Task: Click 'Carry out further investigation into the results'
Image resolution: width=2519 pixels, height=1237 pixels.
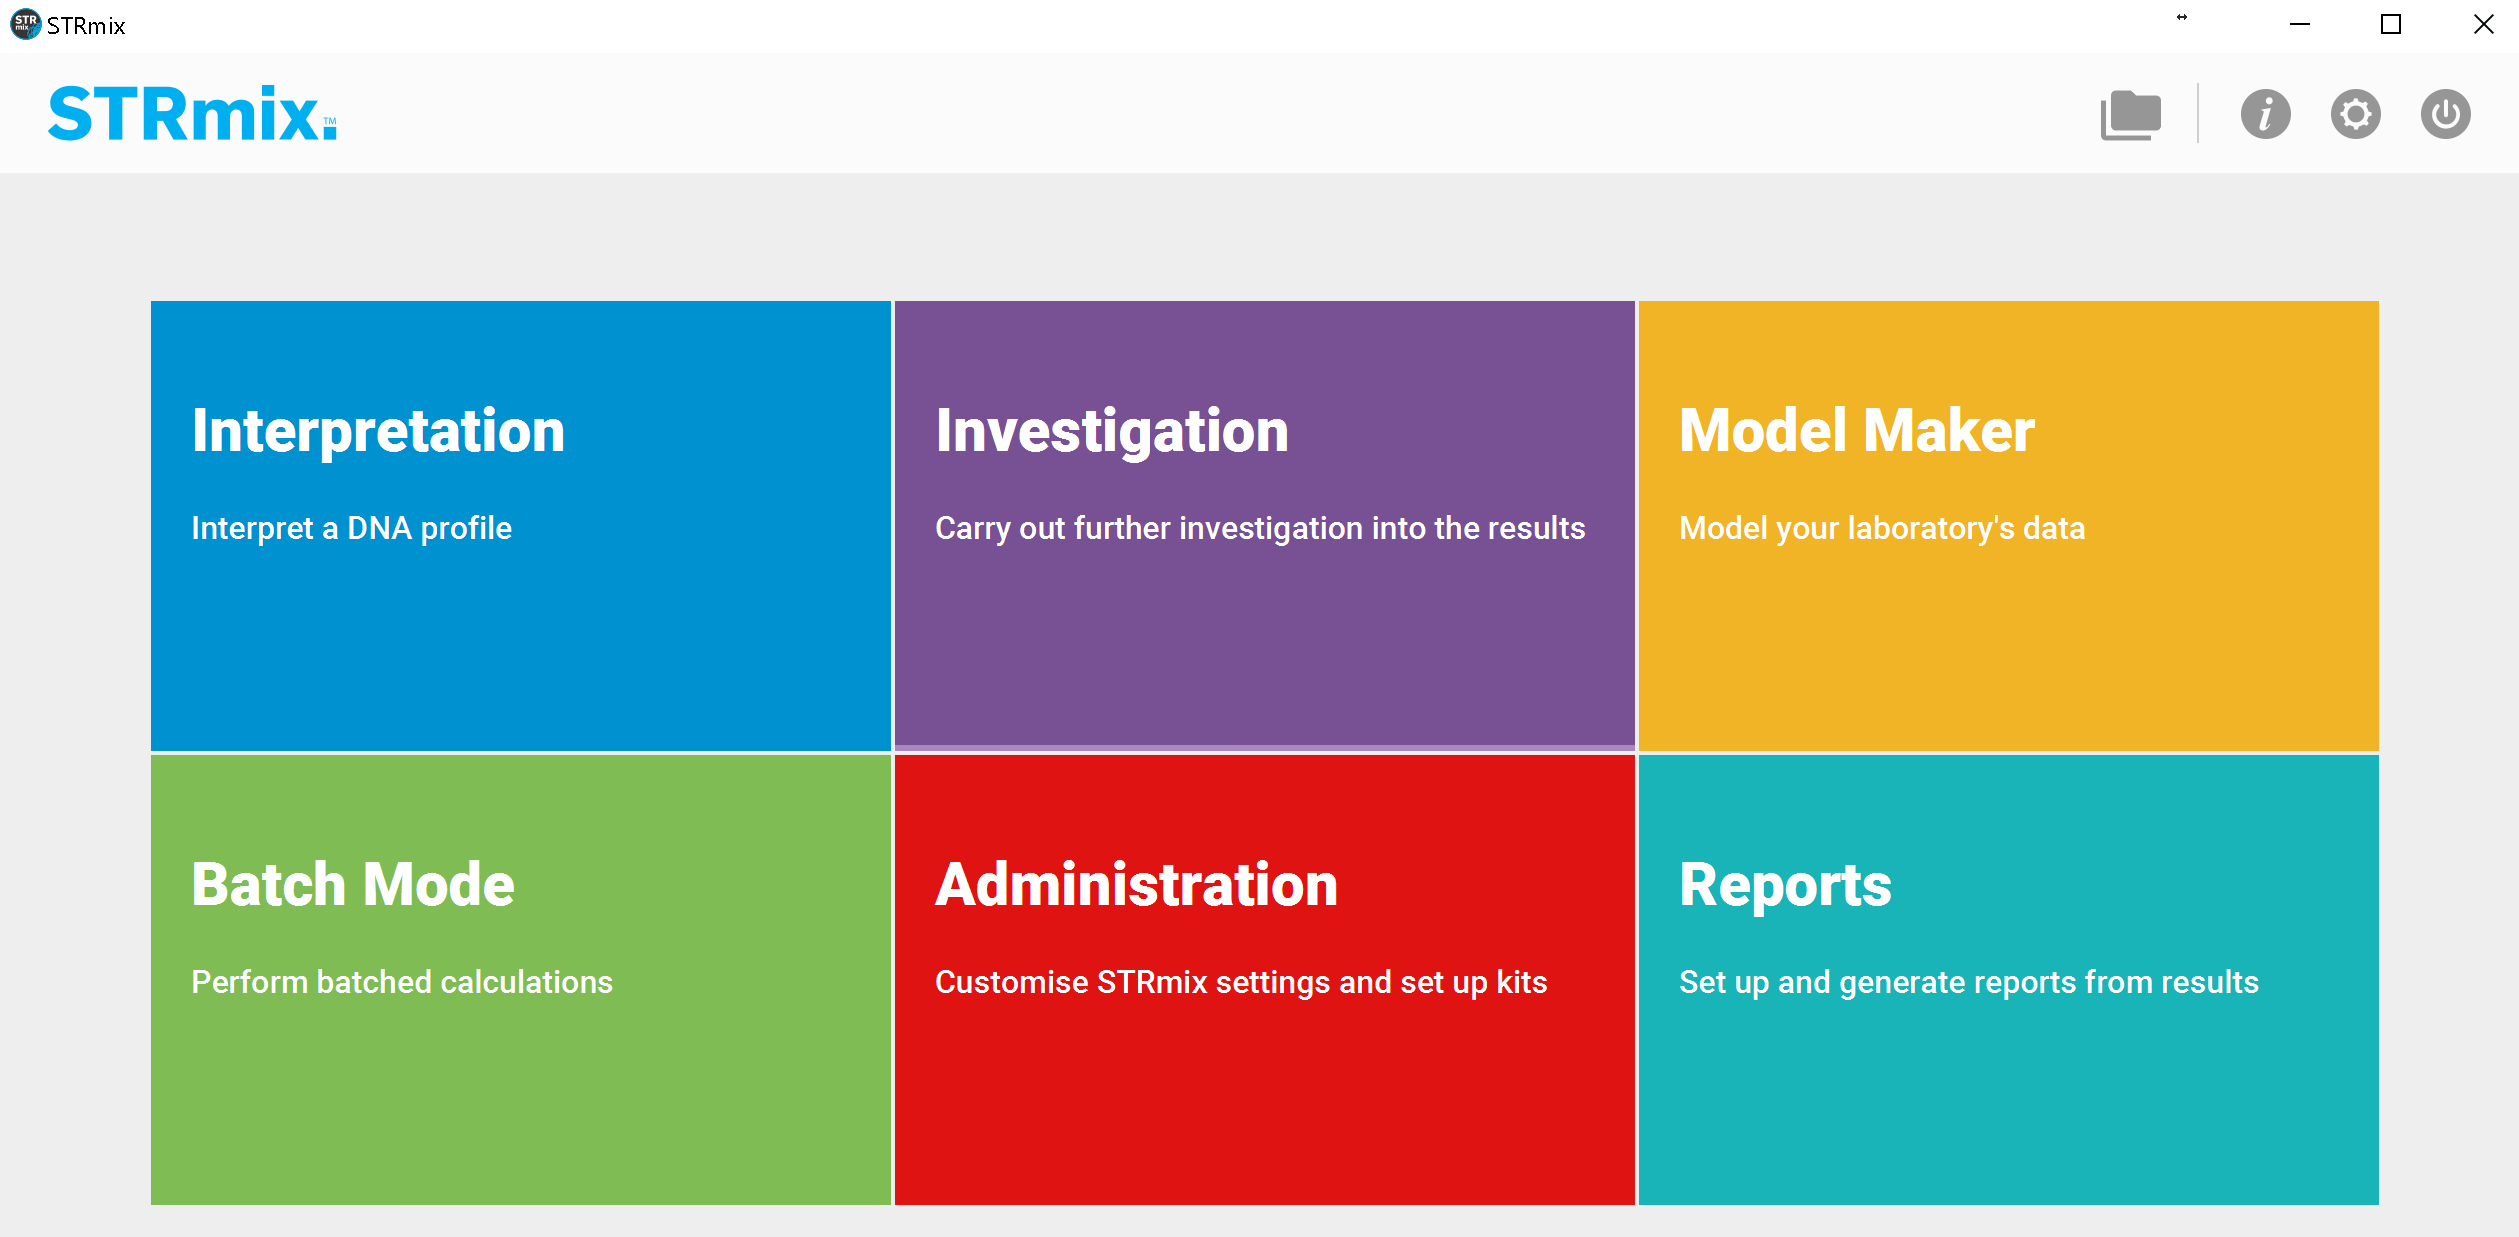Action: [x=1259, y=528]
